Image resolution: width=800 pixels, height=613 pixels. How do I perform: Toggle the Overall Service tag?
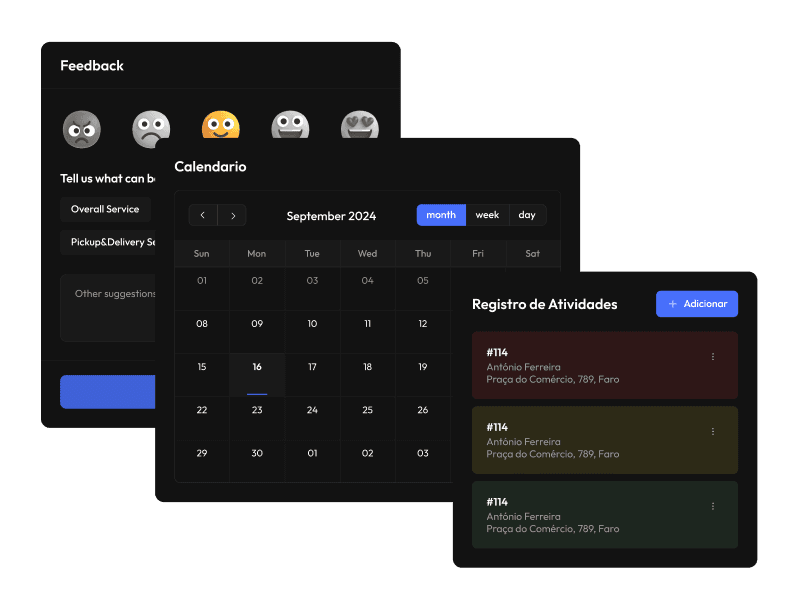tap(105, 209)
